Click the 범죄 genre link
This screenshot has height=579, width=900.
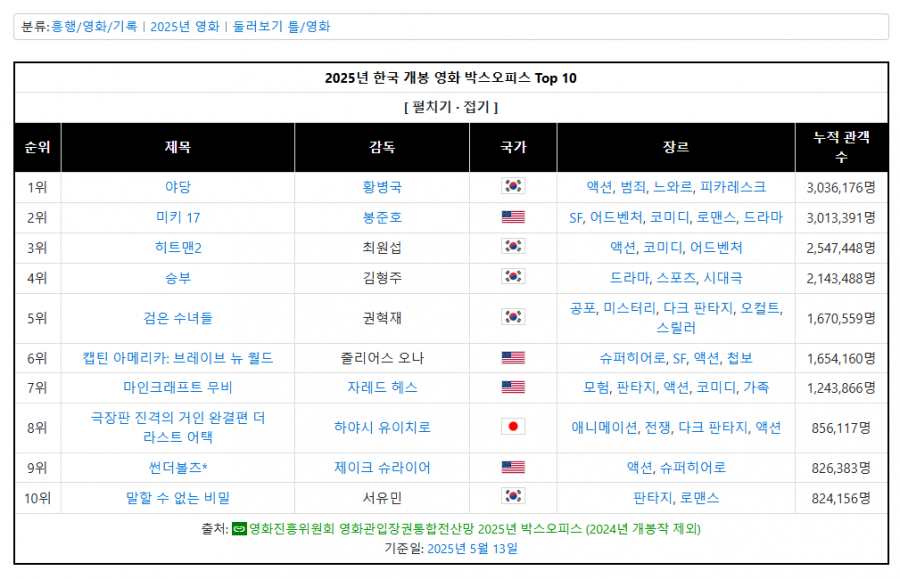633,187
